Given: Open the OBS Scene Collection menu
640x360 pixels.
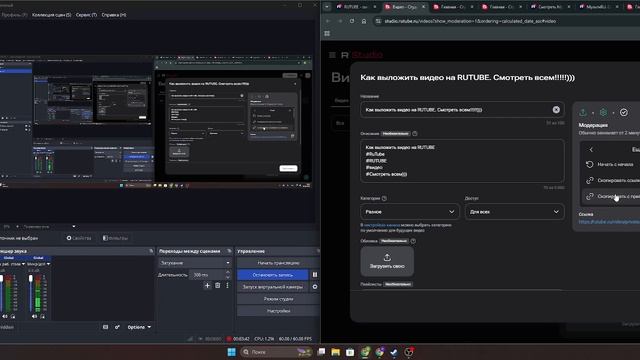Looking at the screenshot, I should tap(51, 15).
